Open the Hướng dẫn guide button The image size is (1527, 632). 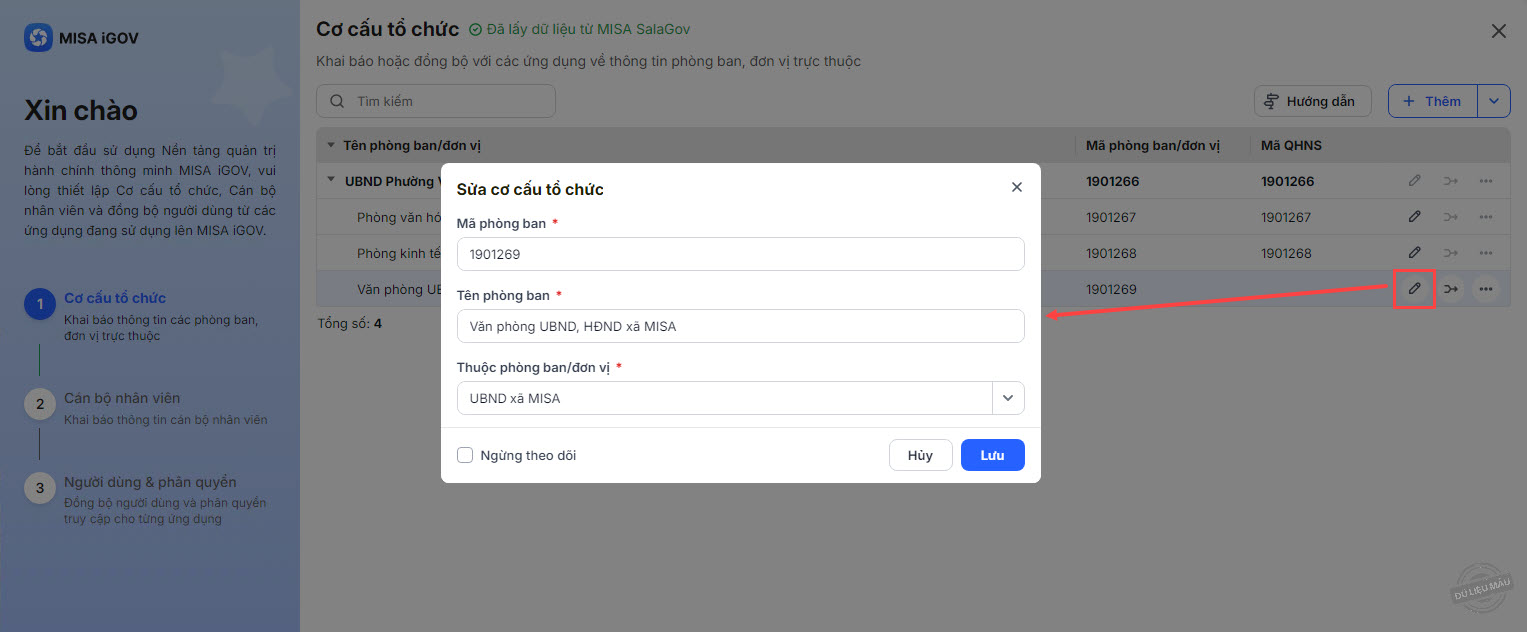[1310, 101]
